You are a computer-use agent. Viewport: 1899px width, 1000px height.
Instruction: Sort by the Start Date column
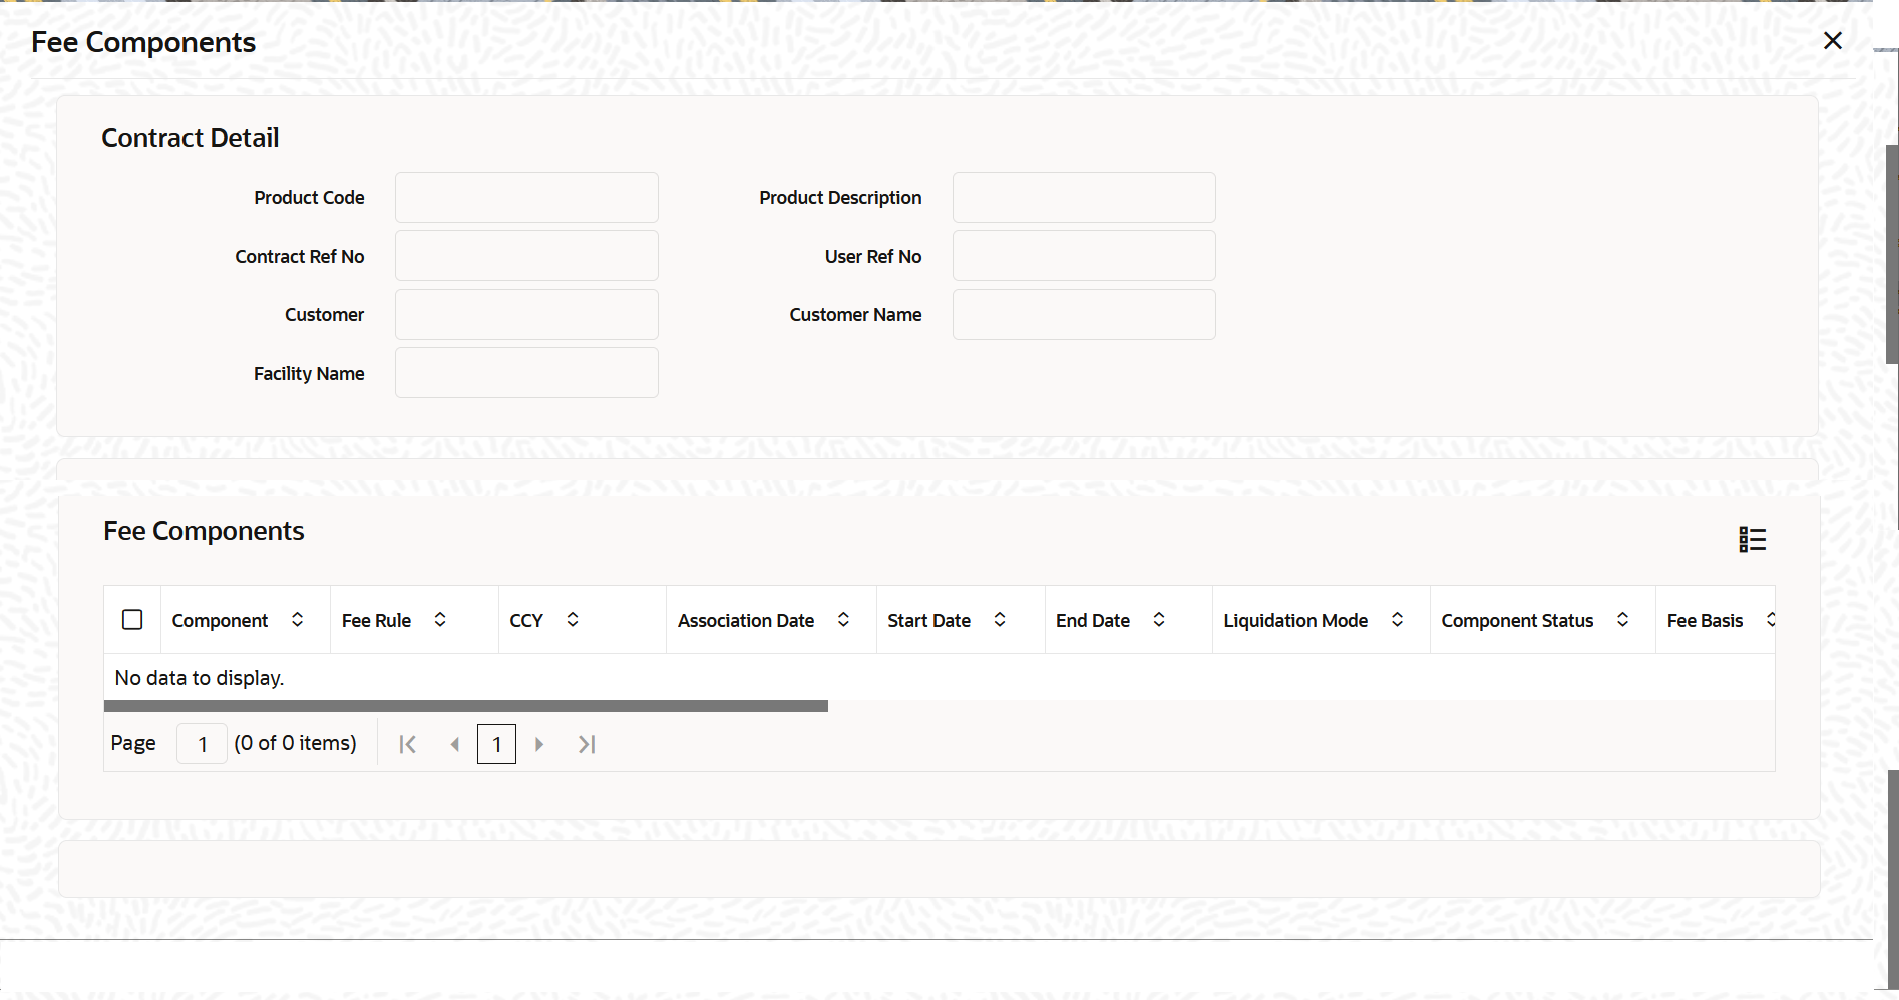(x=1000, y=620)
